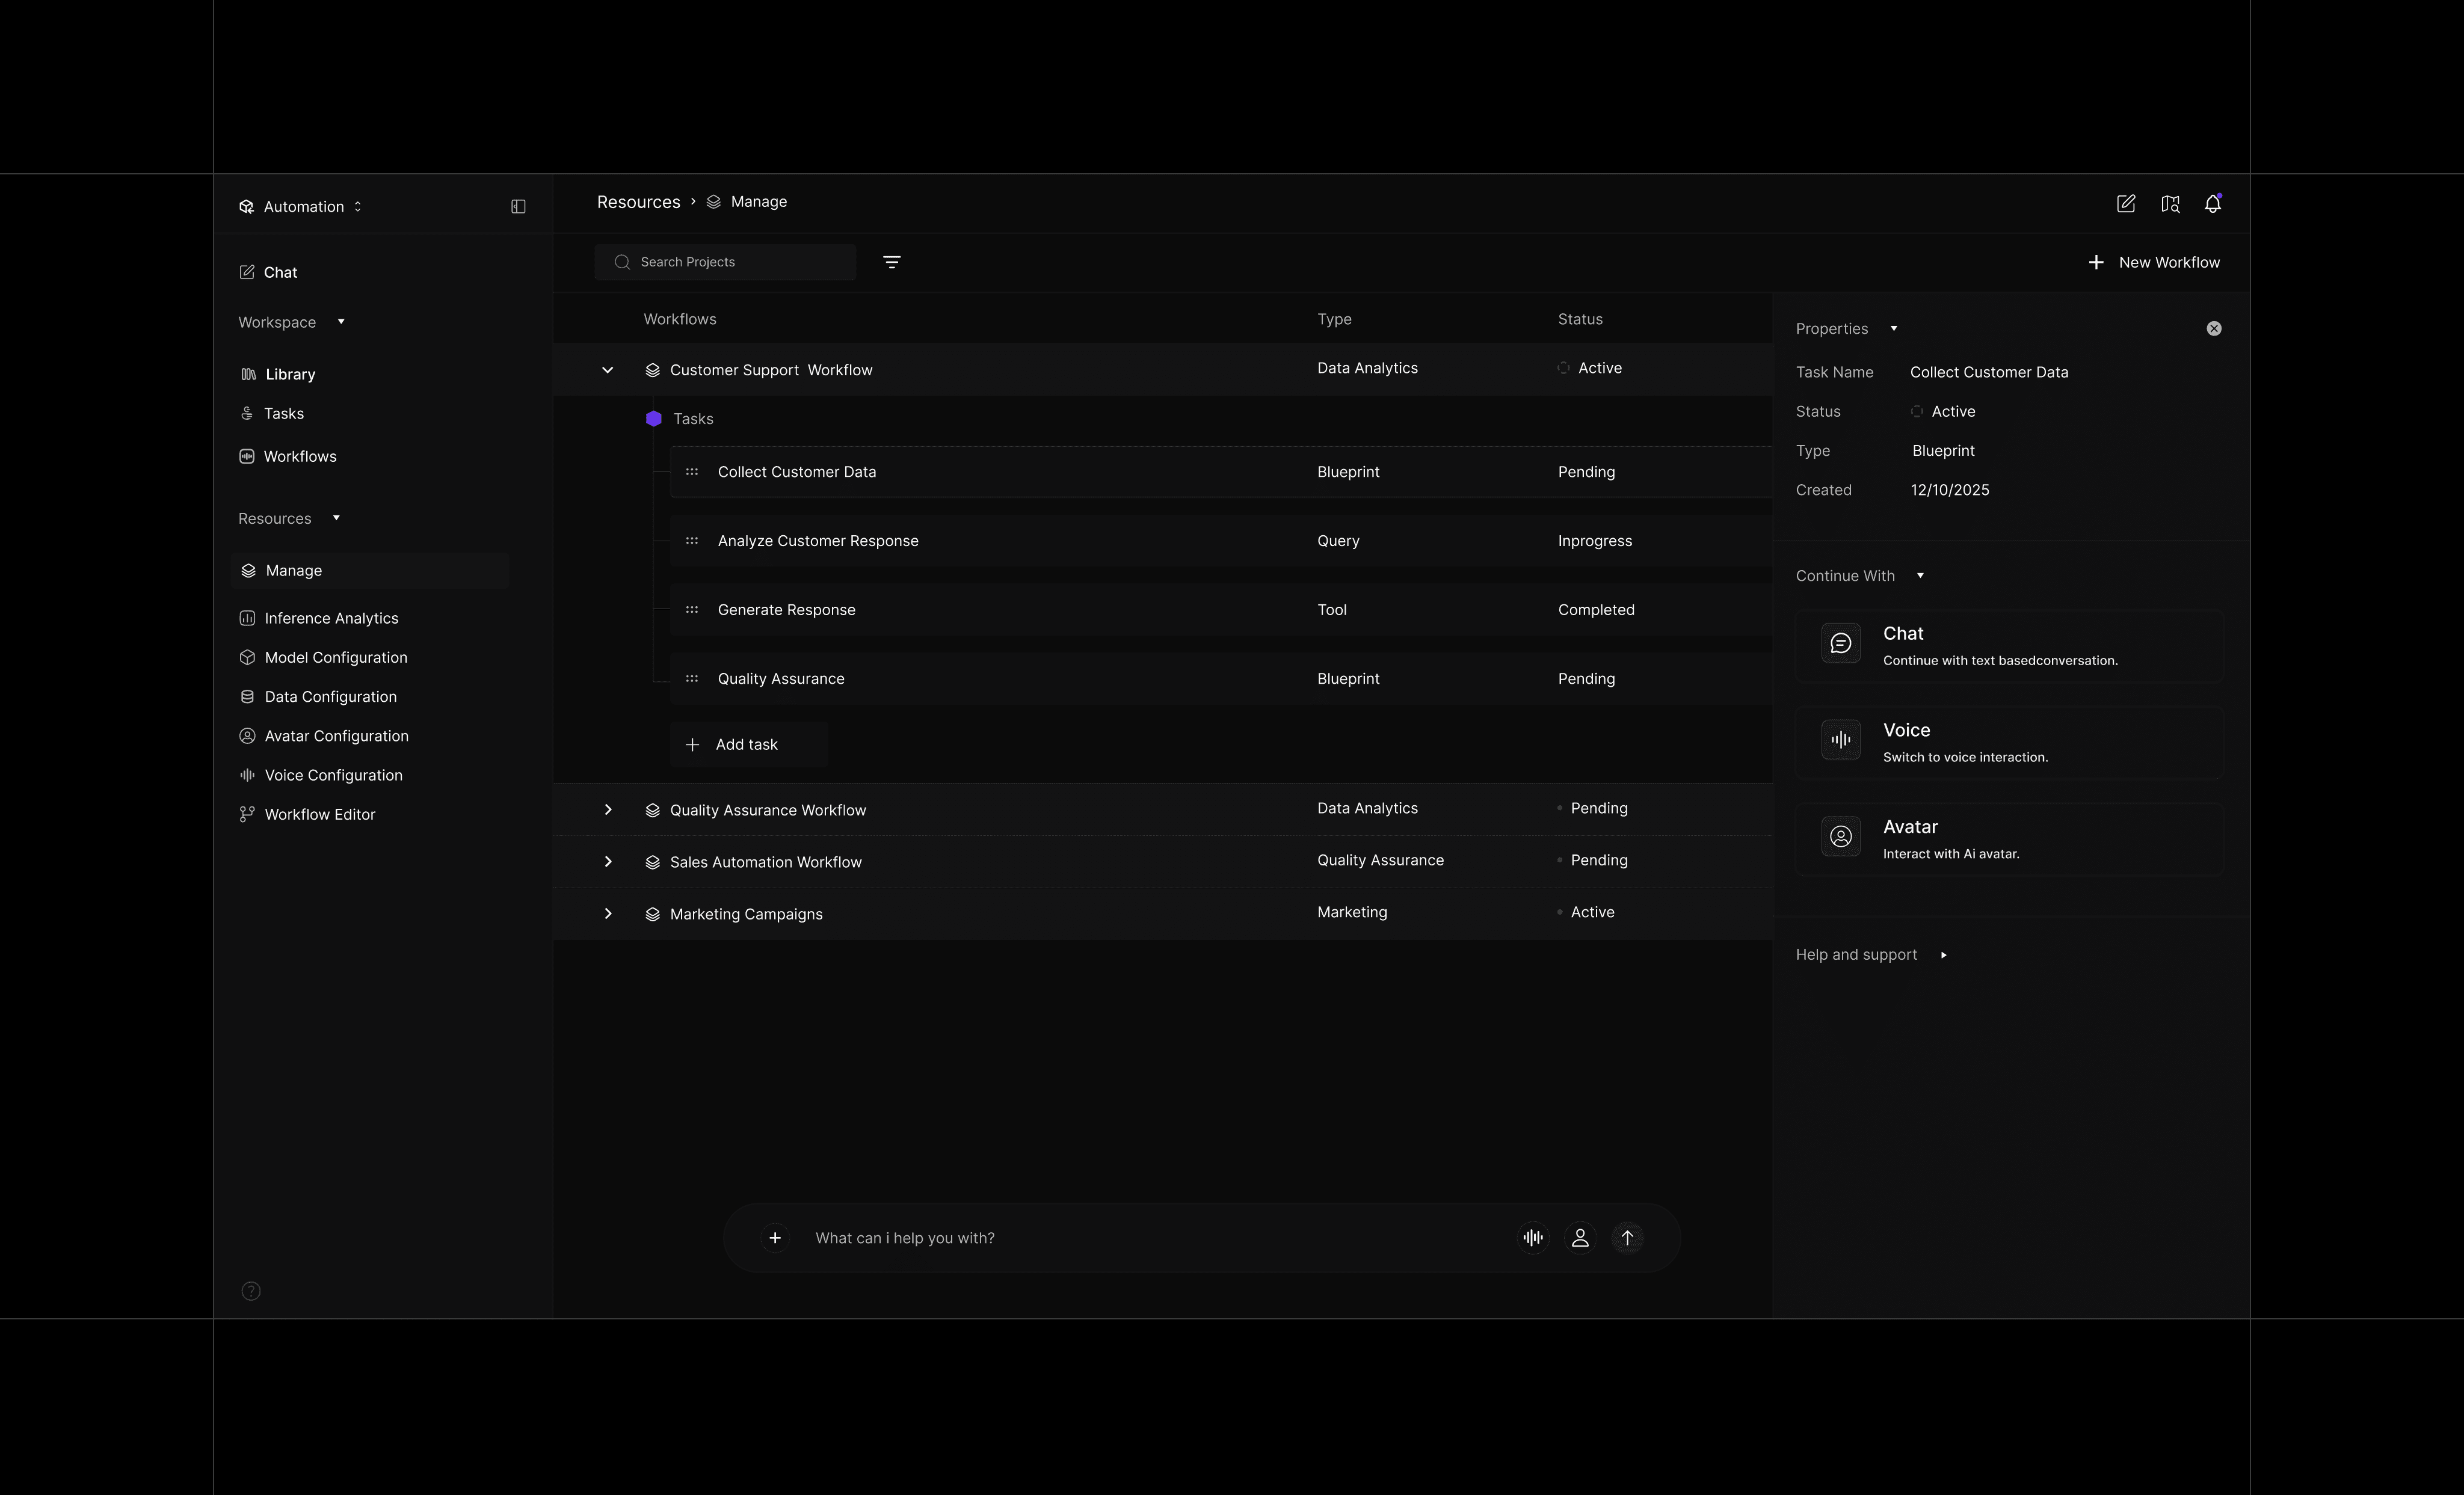Click Add task button
This screenshot has height=1495, width=2464.
747,744
